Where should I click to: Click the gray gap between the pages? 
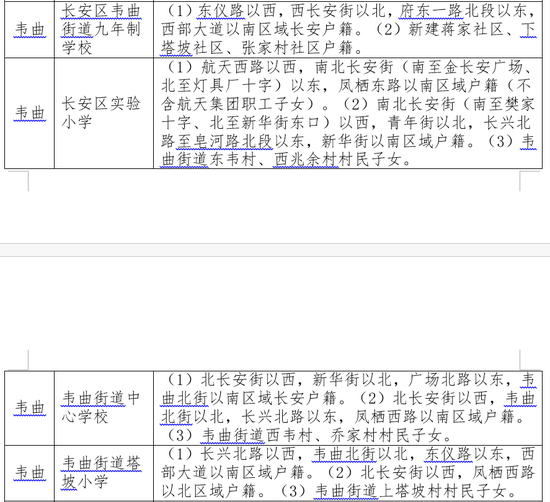(x=275, y=250)
